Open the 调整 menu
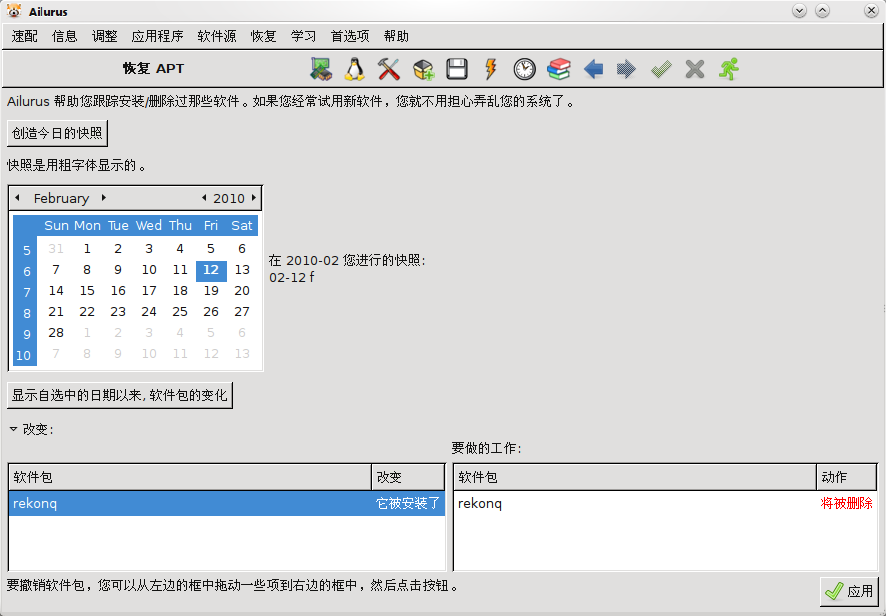The width and height of the screenshot is (886, 616). click(x=105, y=36)
